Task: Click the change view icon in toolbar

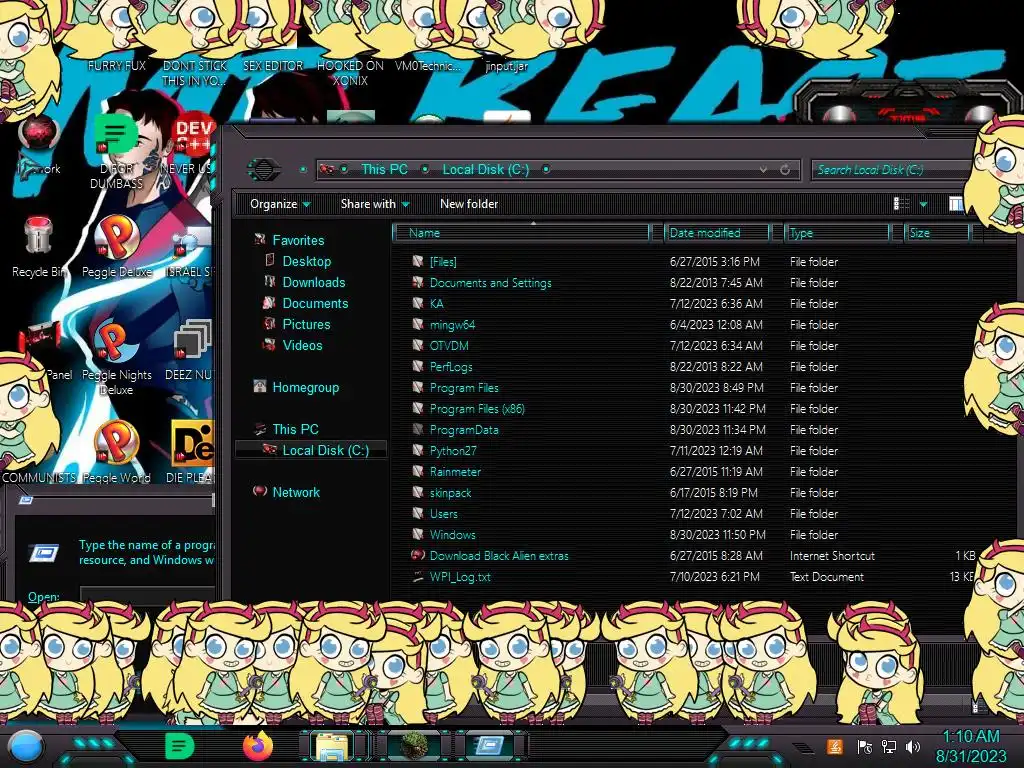Action: 901,204
